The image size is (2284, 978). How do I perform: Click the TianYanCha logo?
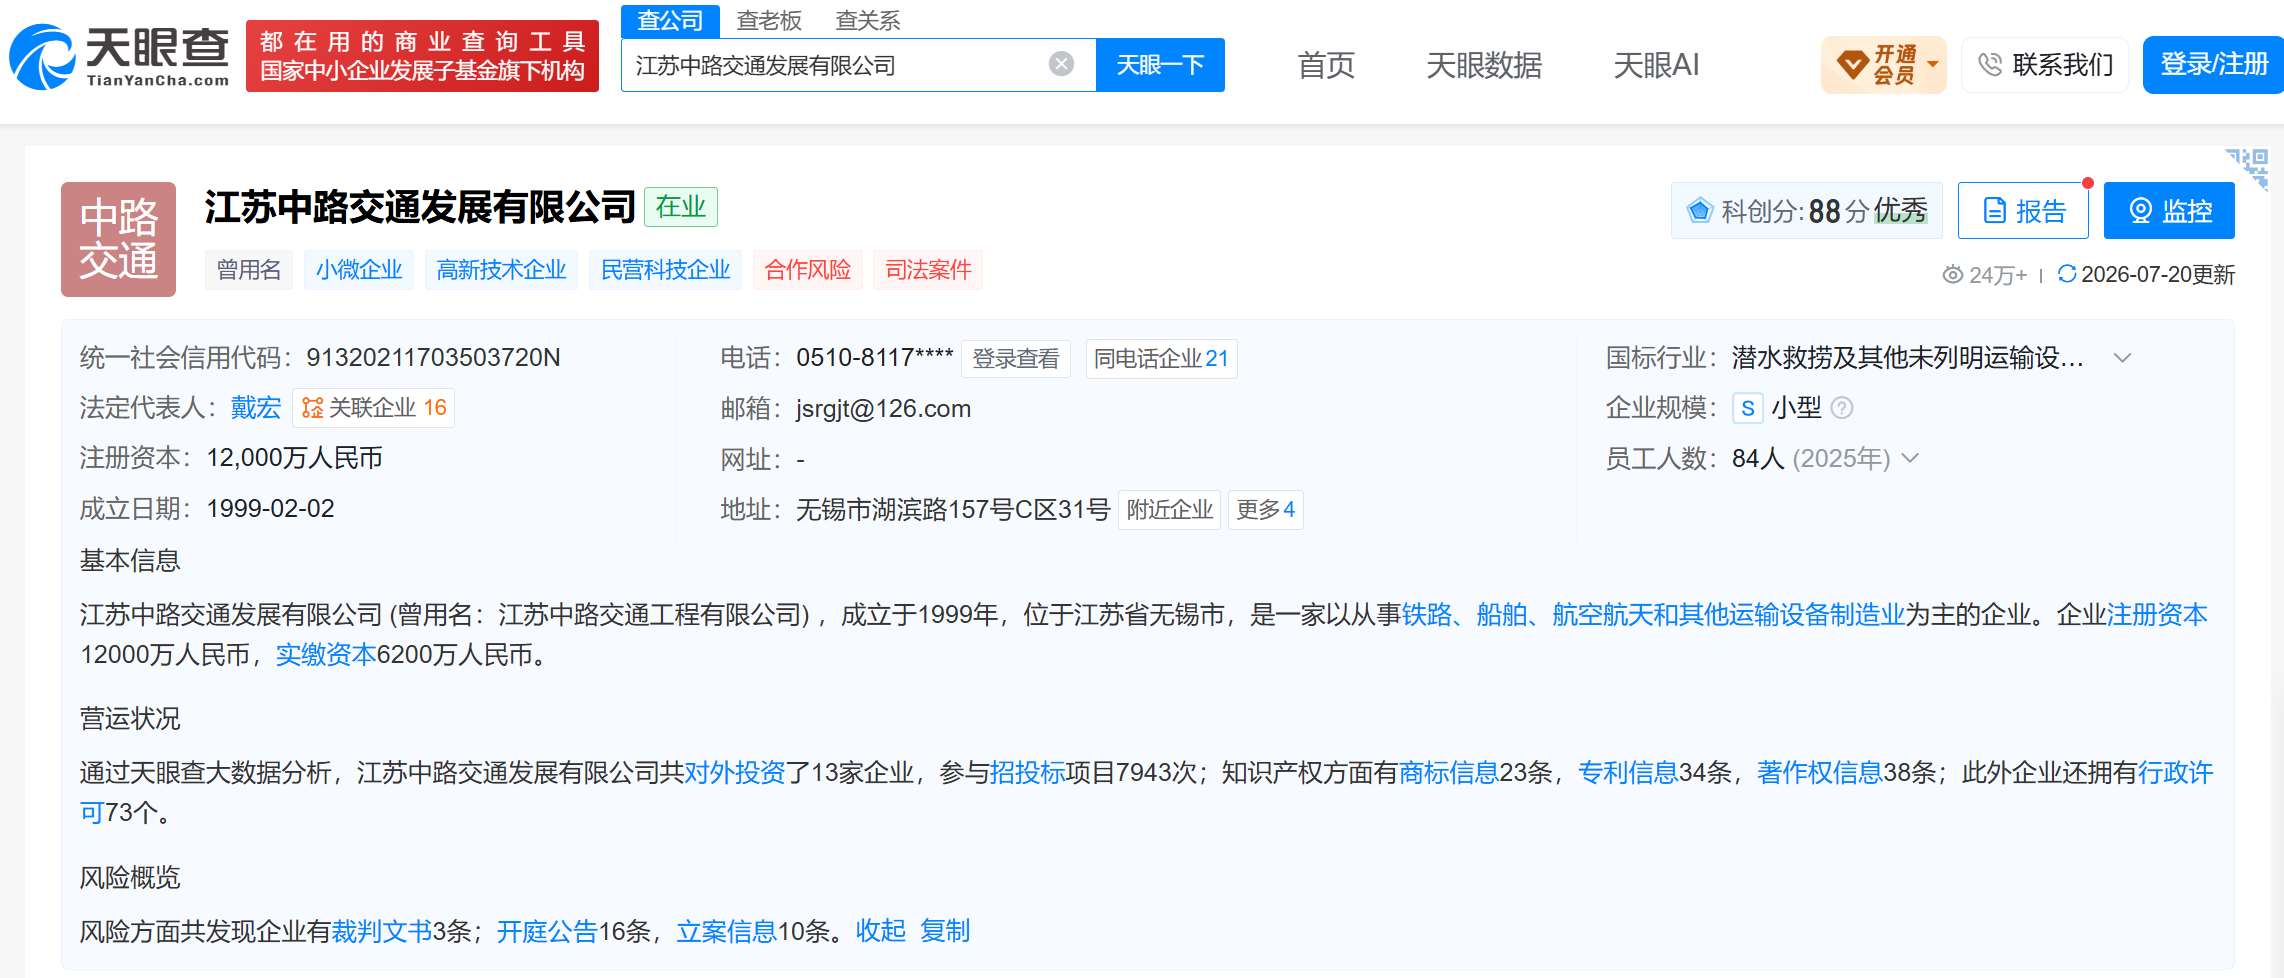coord(119,56)
